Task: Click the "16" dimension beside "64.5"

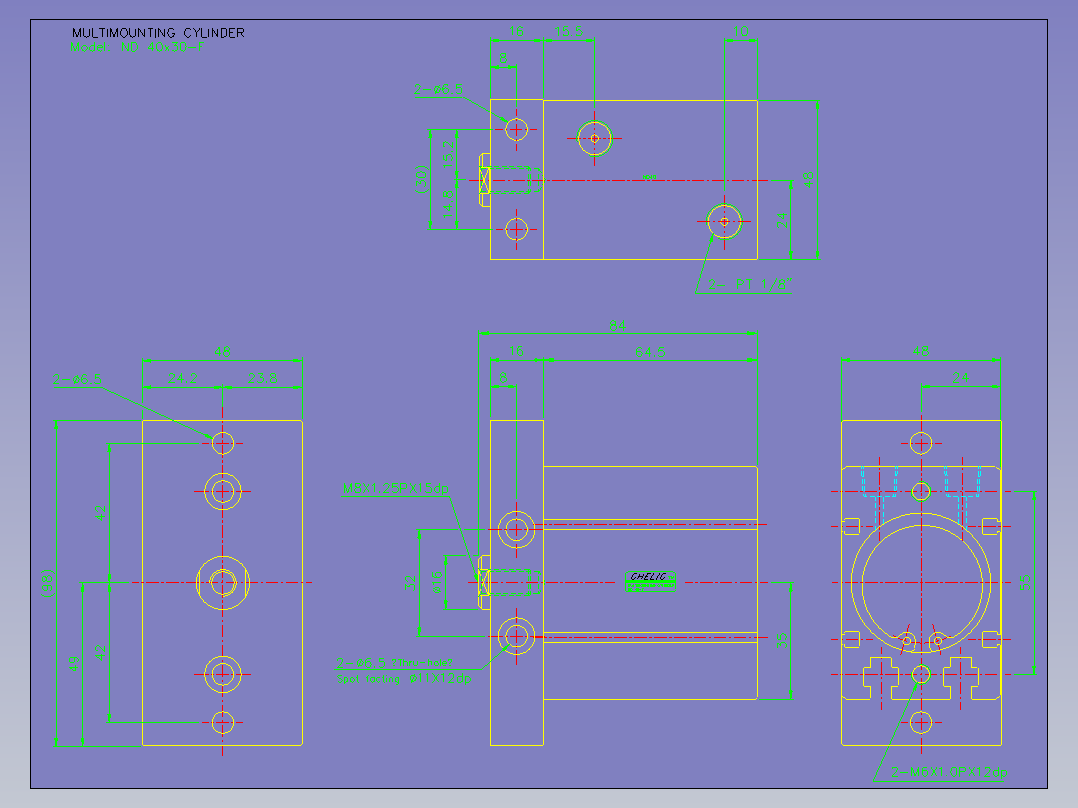Action: point(516,351)
